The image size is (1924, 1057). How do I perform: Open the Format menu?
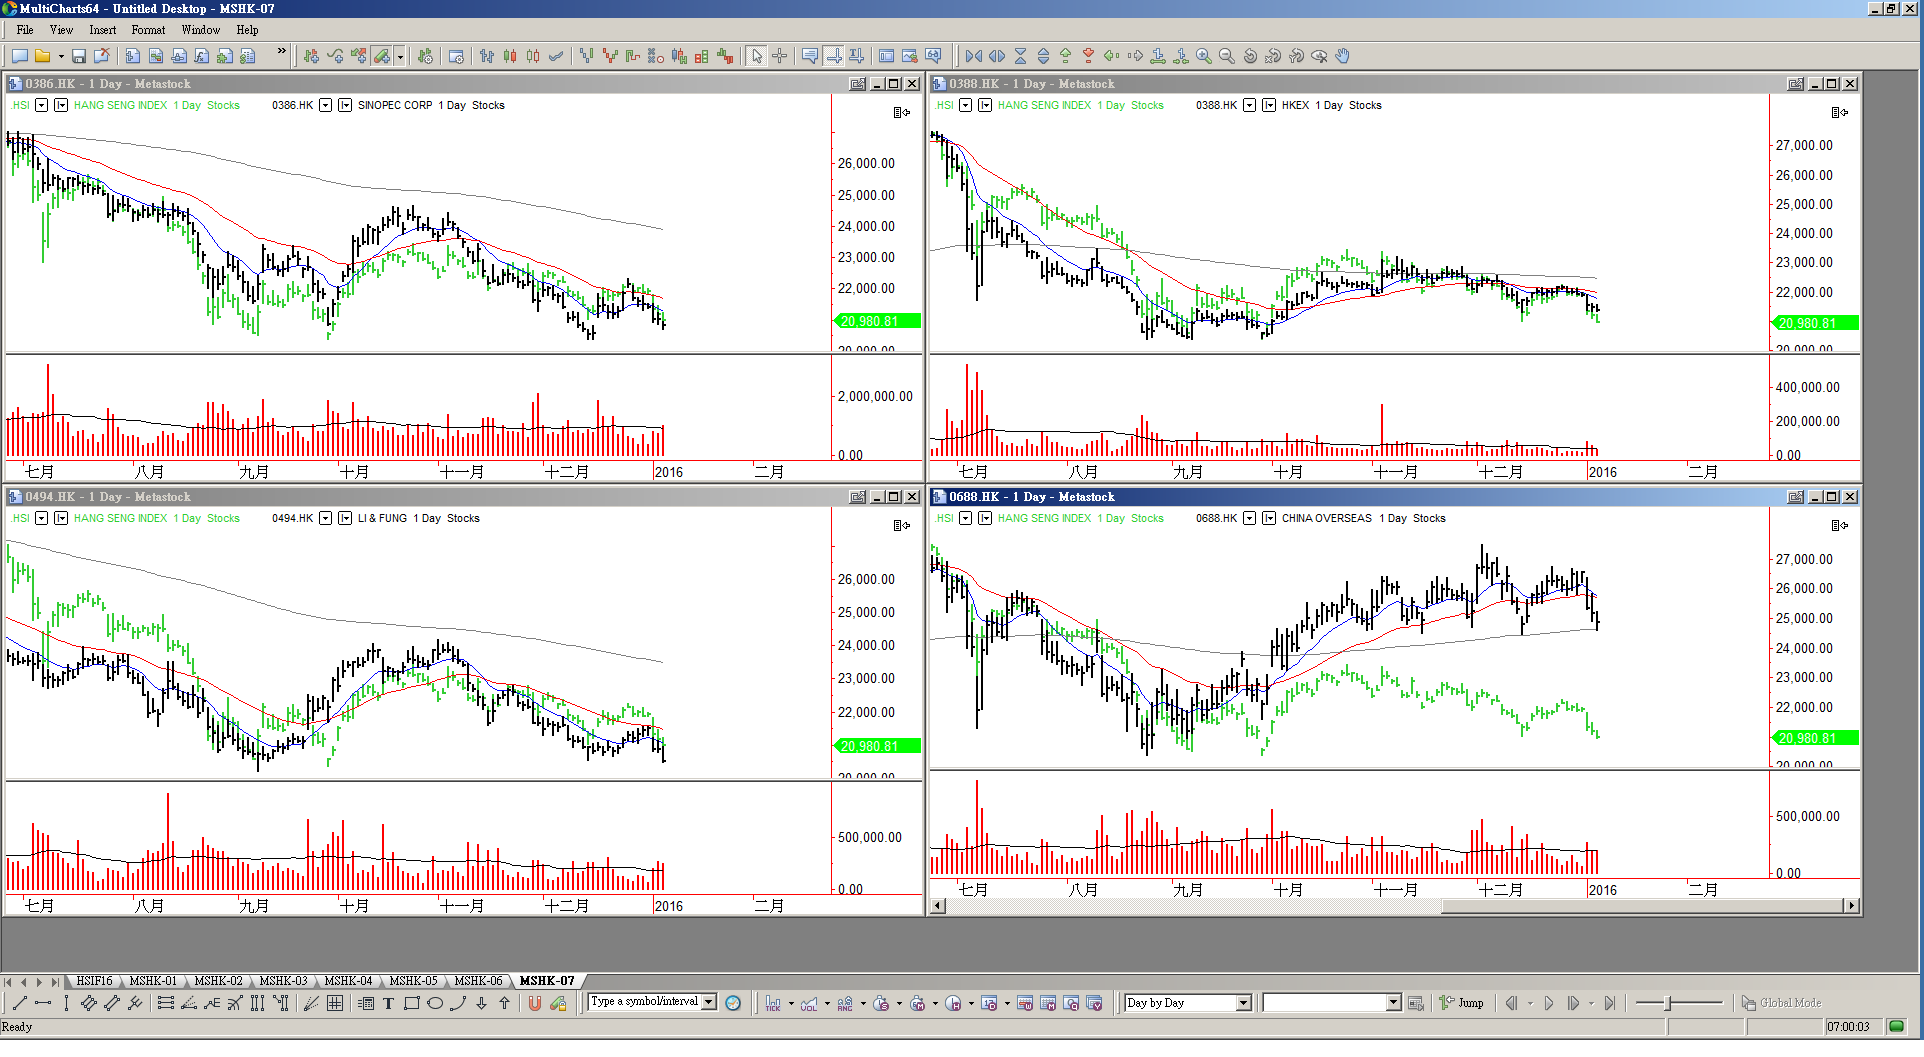click(148, 30)
